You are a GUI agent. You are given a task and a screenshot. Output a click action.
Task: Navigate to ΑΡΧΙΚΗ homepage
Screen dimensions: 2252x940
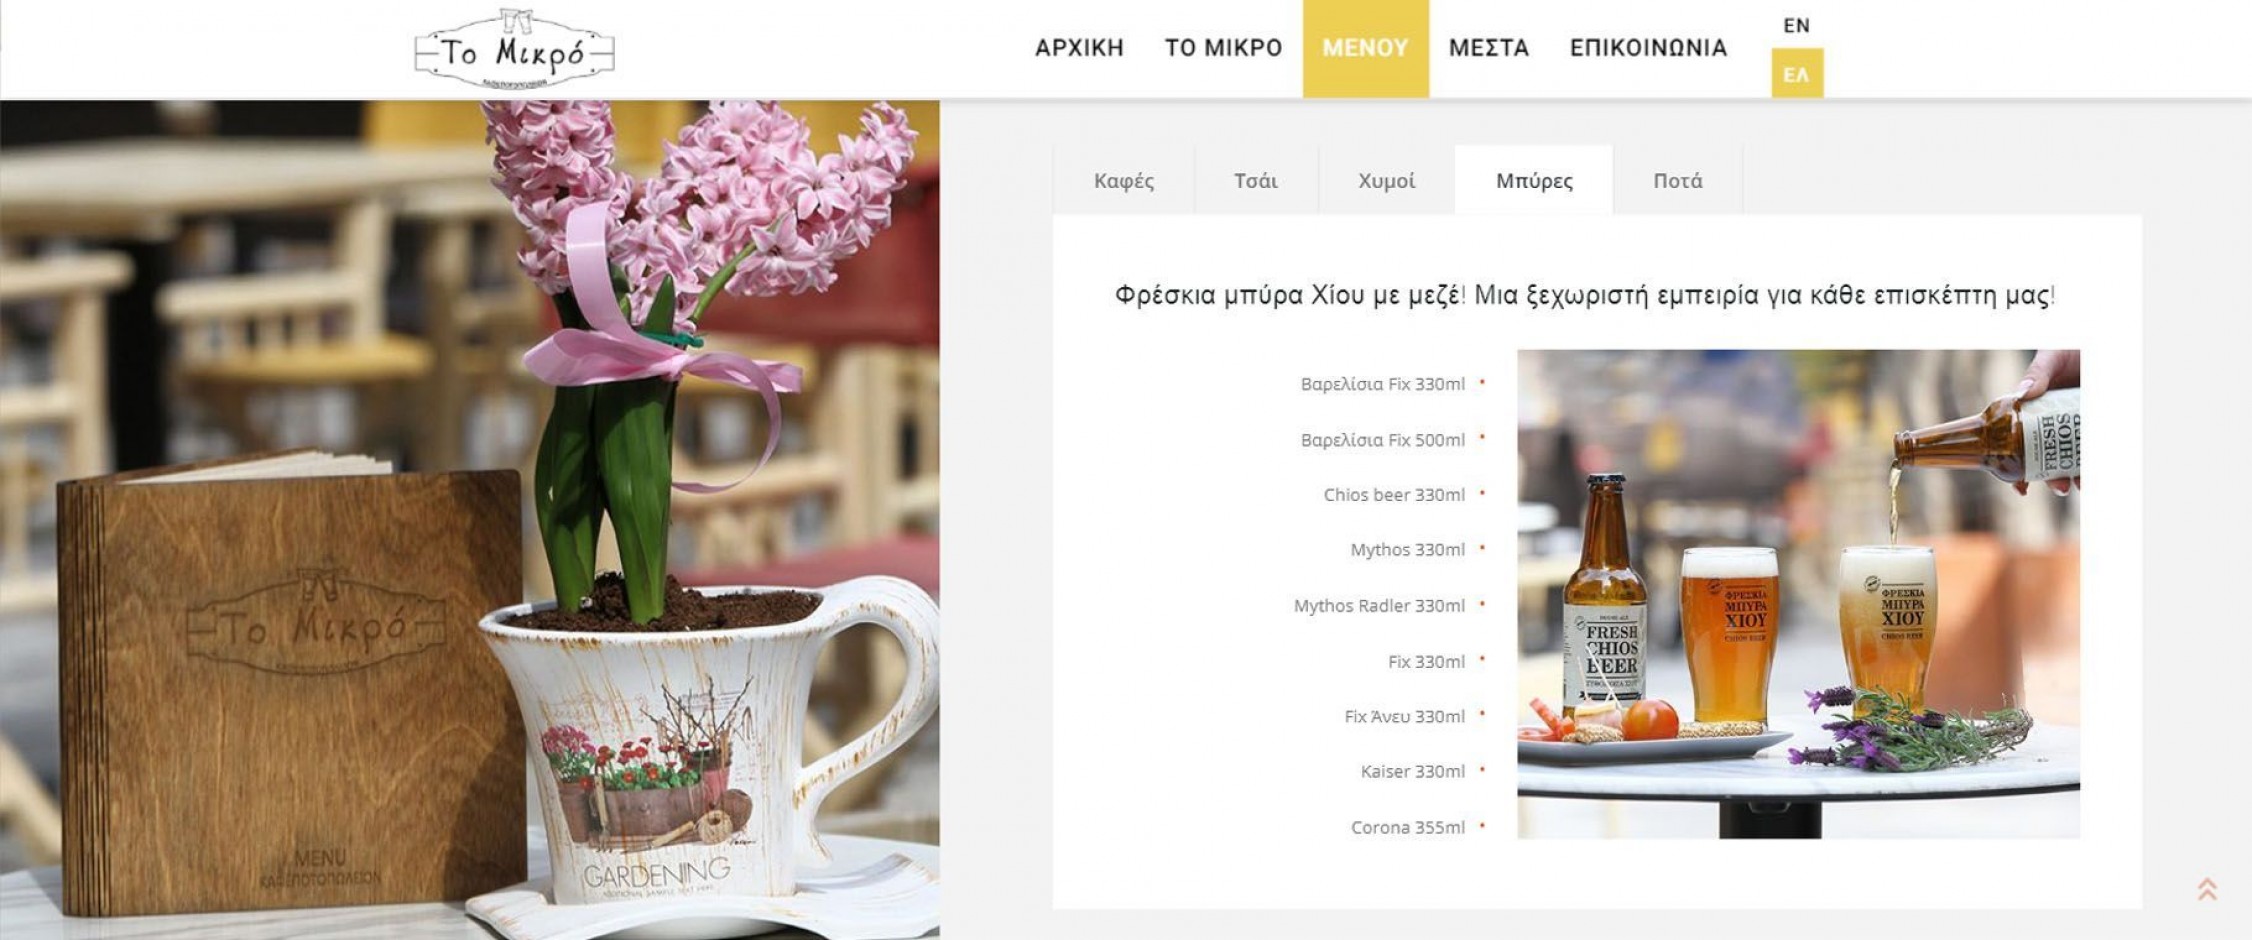click(1080, 47)
